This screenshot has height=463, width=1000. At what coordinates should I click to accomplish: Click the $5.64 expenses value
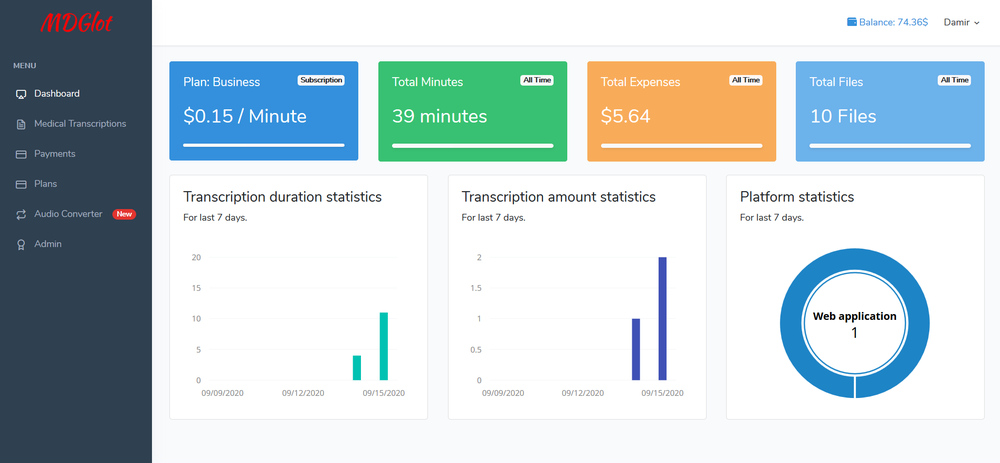[x=626, y=116]
